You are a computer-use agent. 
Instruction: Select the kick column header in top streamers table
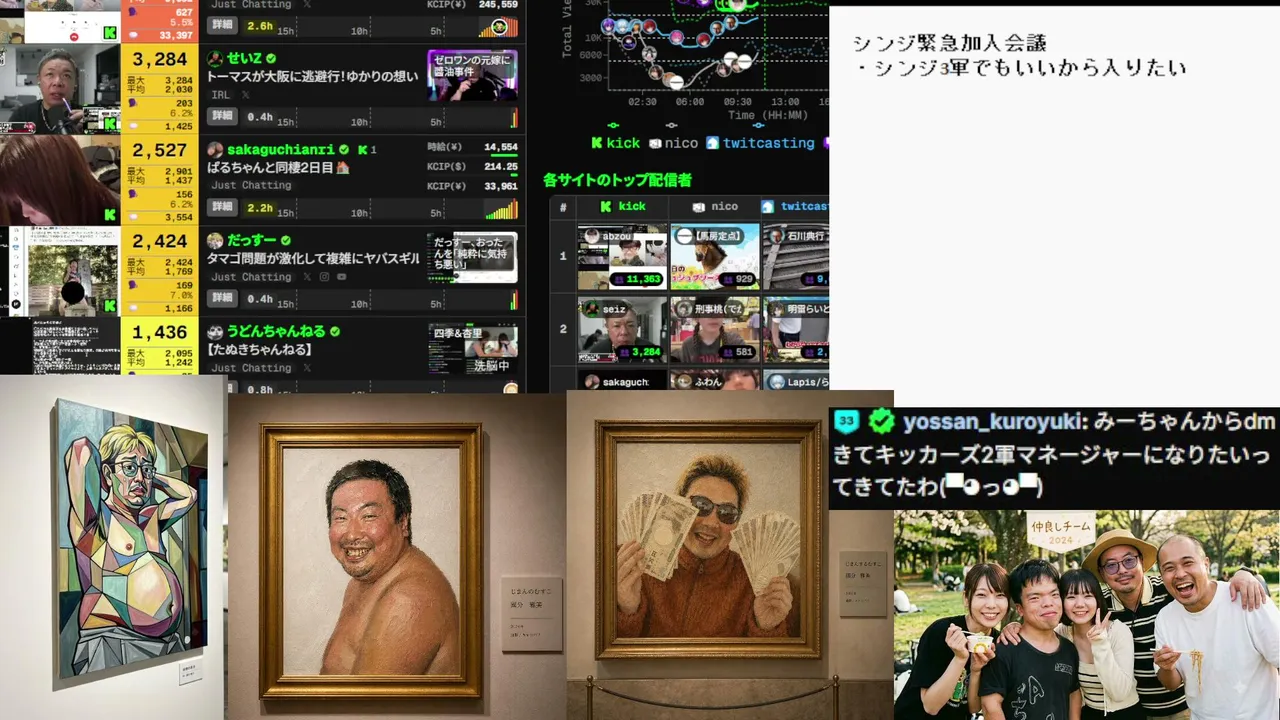pos(622,207)
